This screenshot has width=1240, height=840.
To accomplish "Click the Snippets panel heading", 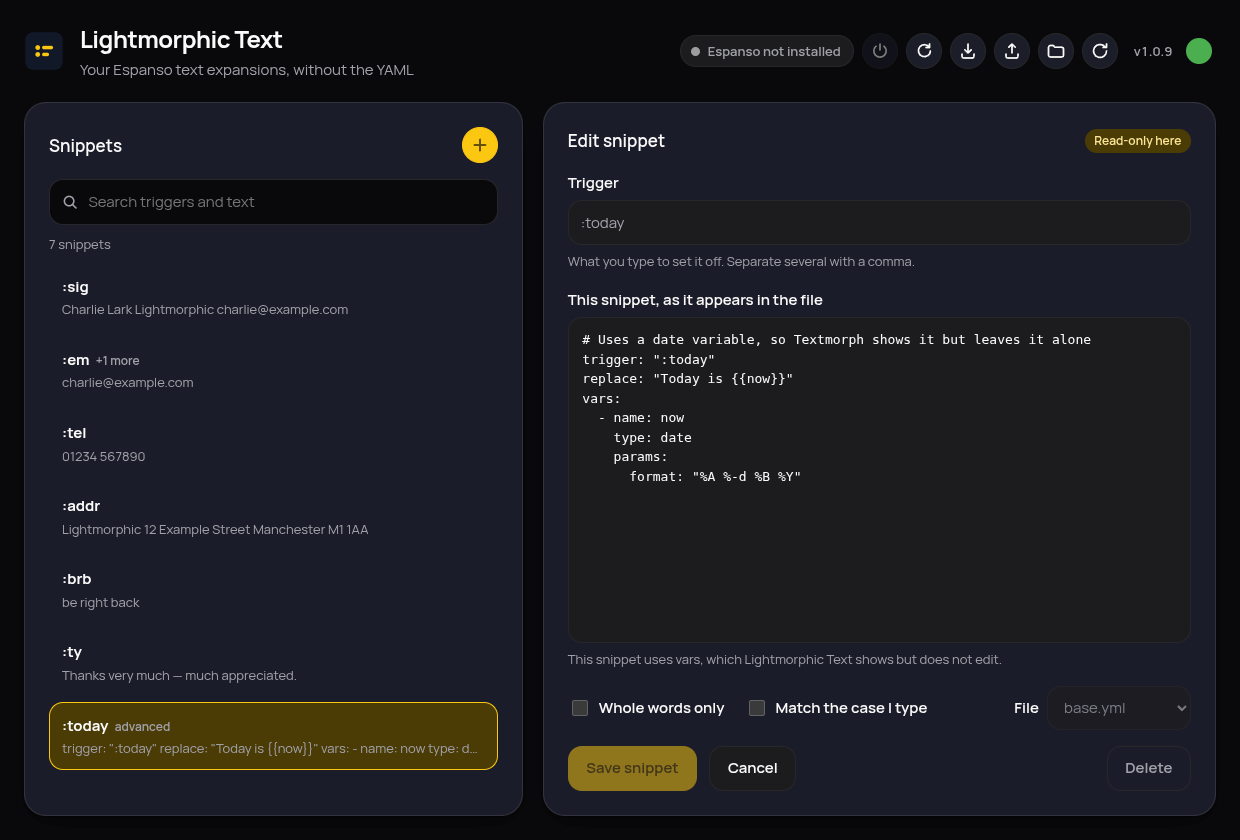I will click(85, 146).
